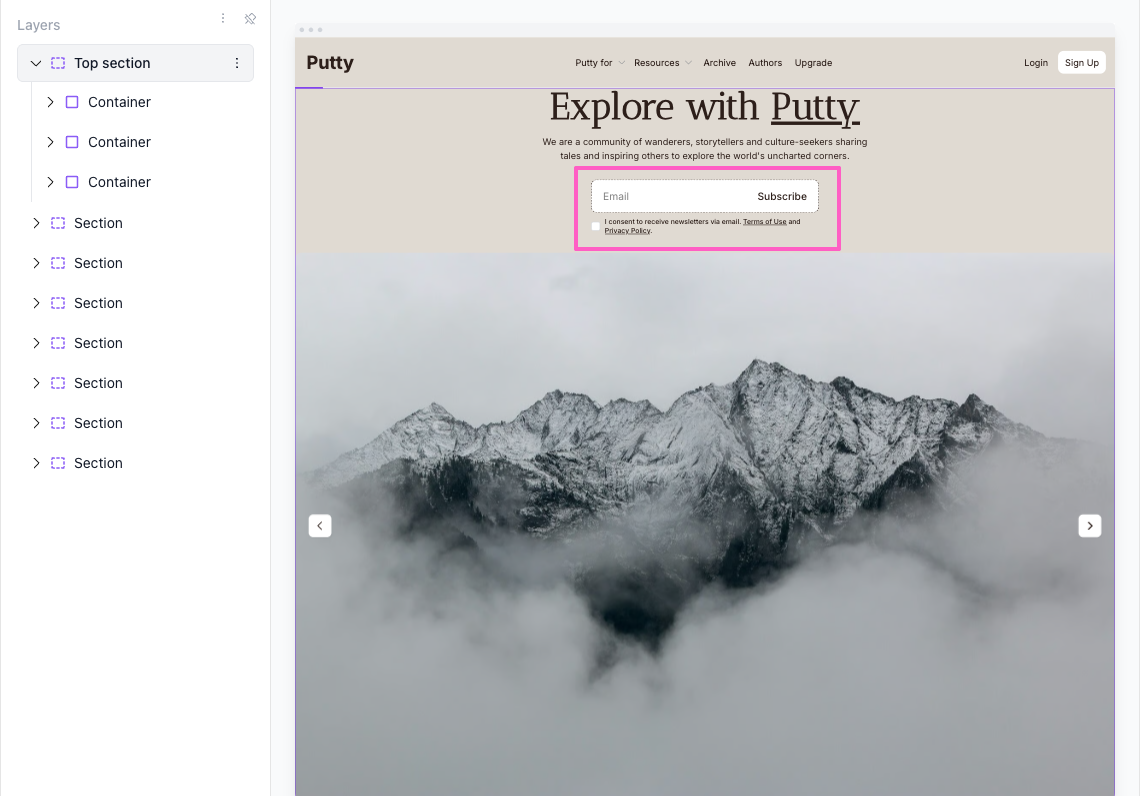The image size is (1141, 796).
Task: Check the newsletter consent checkbox
Action: pos(596,226)
